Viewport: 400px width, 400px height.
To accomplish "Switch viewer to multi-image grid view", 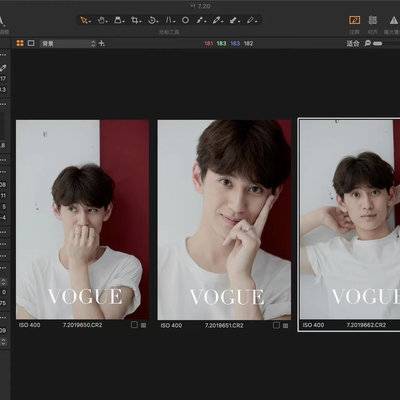I will pos(20,43).
